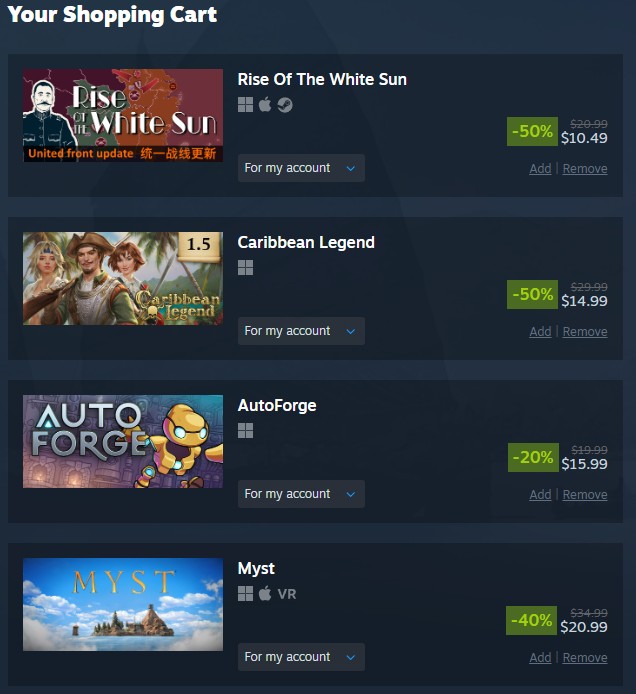Expand the Caribbean Legend account dropdown
This screenshot has height=694, width=636.
[301, 331]
